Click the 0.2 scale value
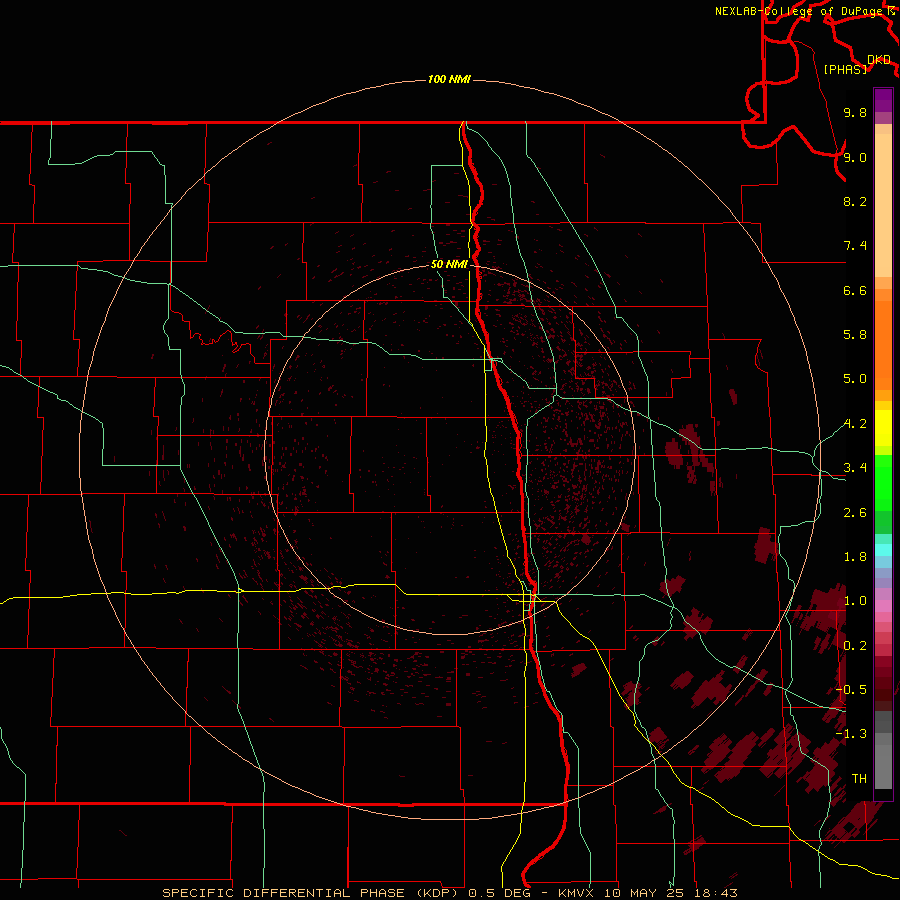This screenshot has width=900, height=900. tap(855, 646)
